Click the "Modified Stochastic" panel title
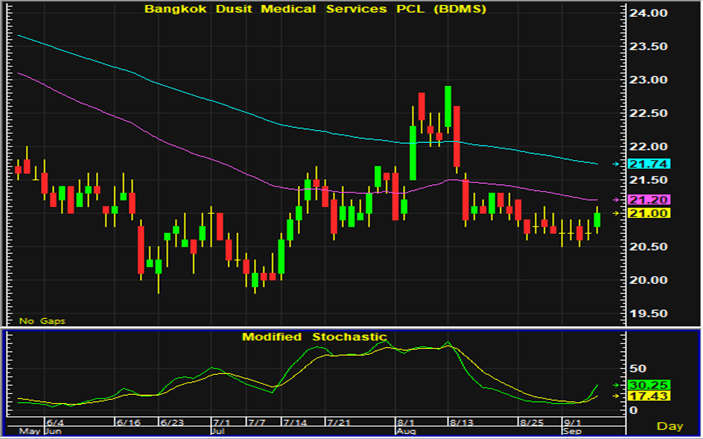The image size is (703, 439). click(x=313, y=337)
